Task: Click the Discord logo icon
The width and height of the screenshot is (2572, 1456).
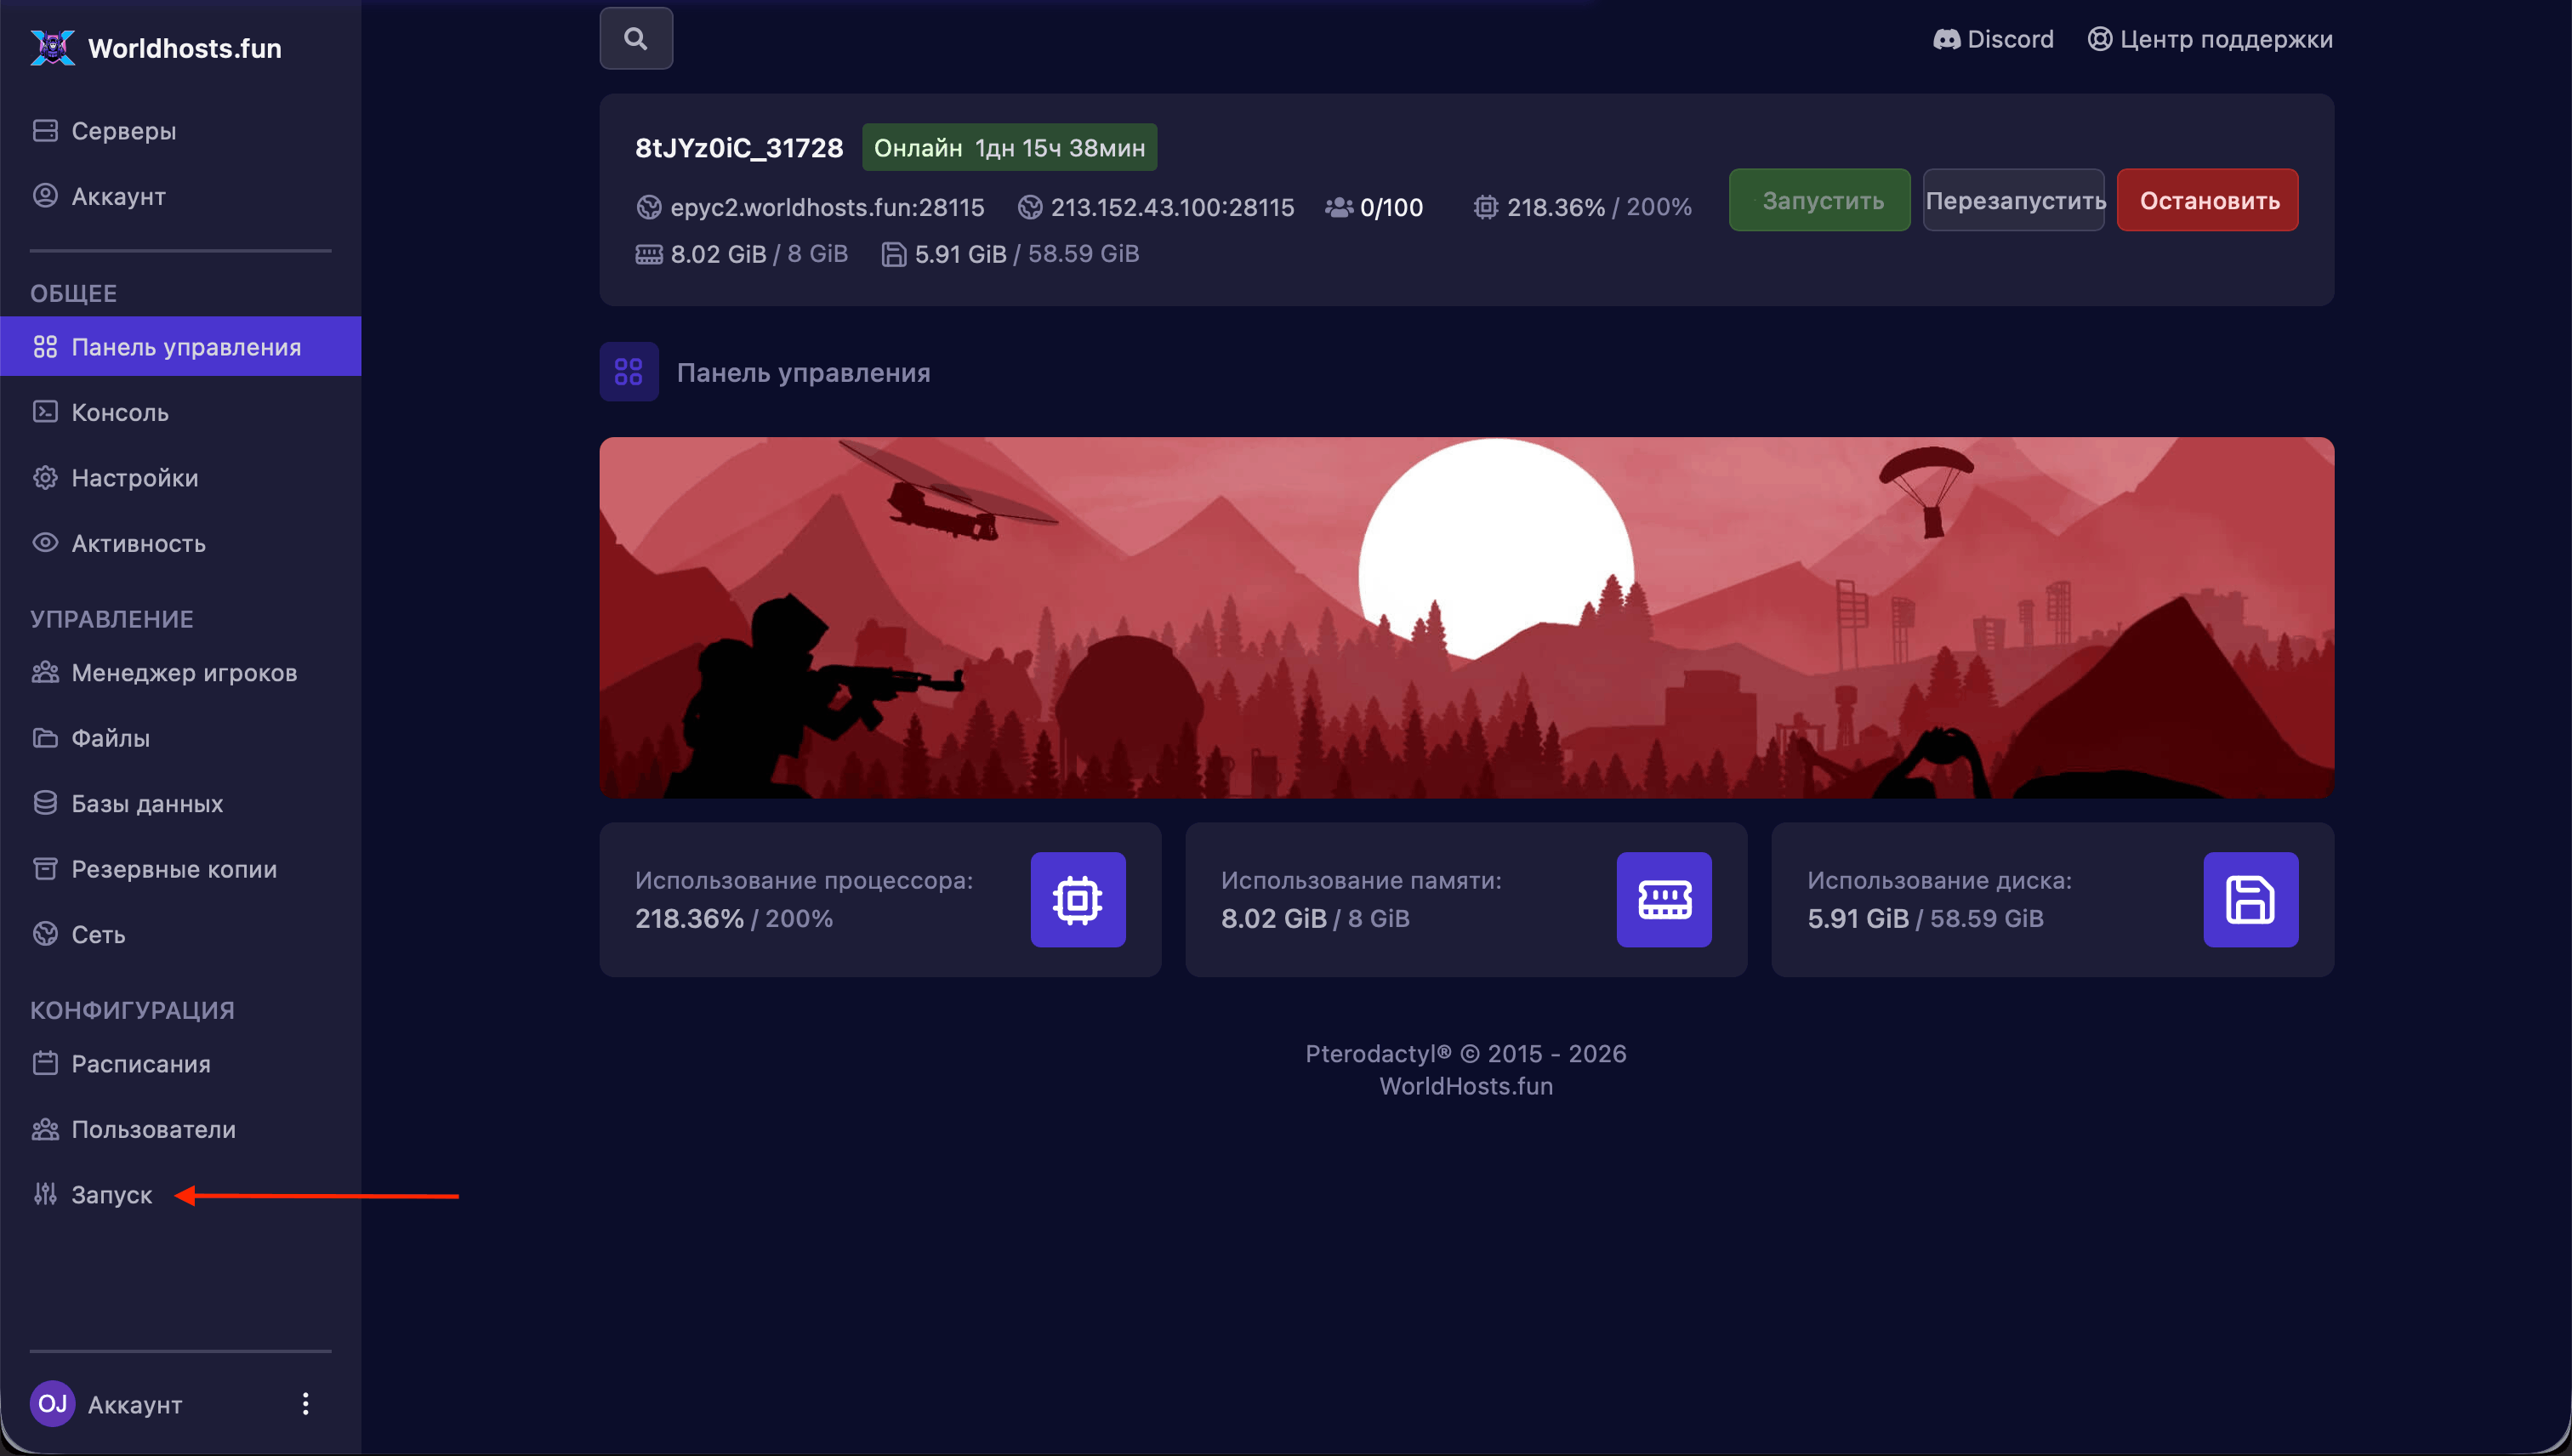Action: pos(1946,39)
